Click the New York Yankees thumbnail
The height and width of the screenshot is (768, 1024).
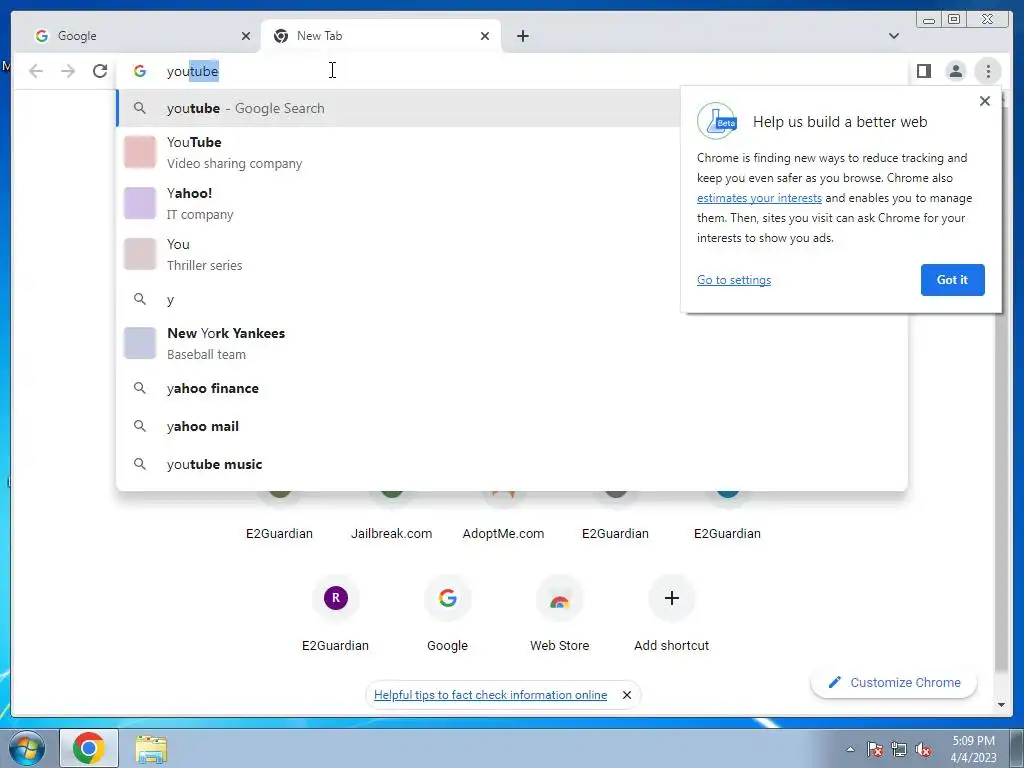click(x=140, y=343)
